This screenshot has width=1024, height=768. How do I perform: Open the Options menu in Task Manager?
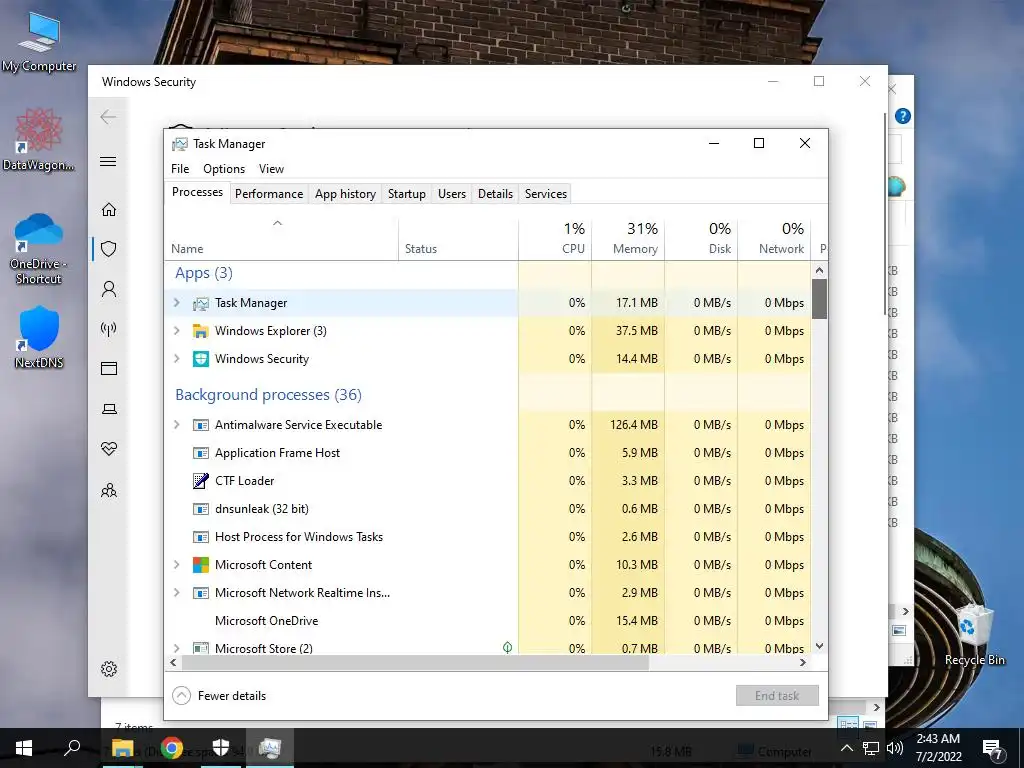click(224, 169)
